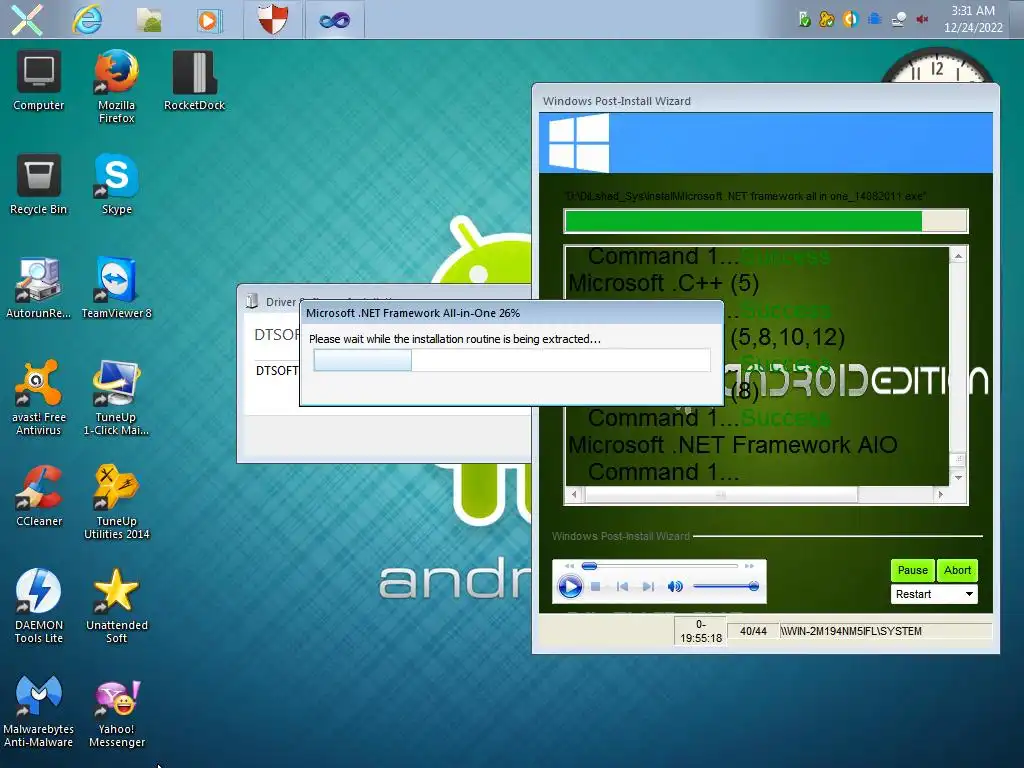
Task: Open the taskbar clock showing 3:31 AM
Action: (x=973, y=19)
